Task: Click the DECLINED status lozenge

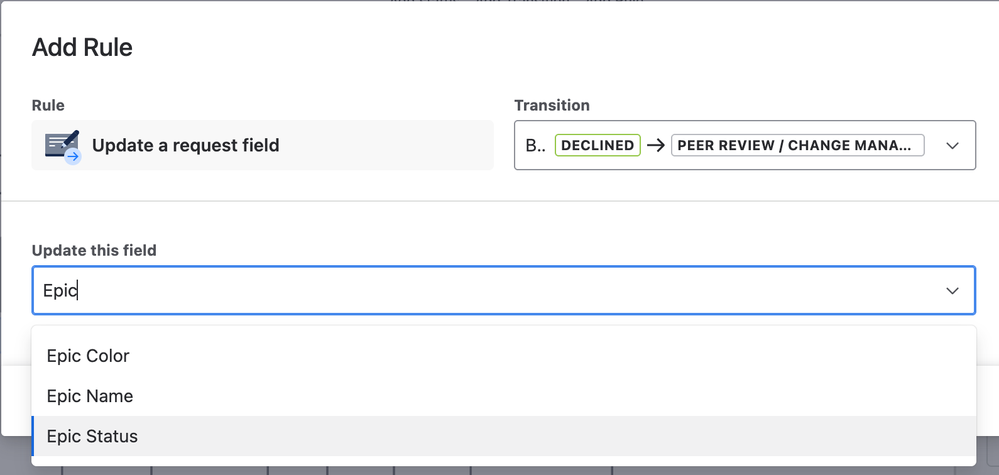Action: (598, 145)
